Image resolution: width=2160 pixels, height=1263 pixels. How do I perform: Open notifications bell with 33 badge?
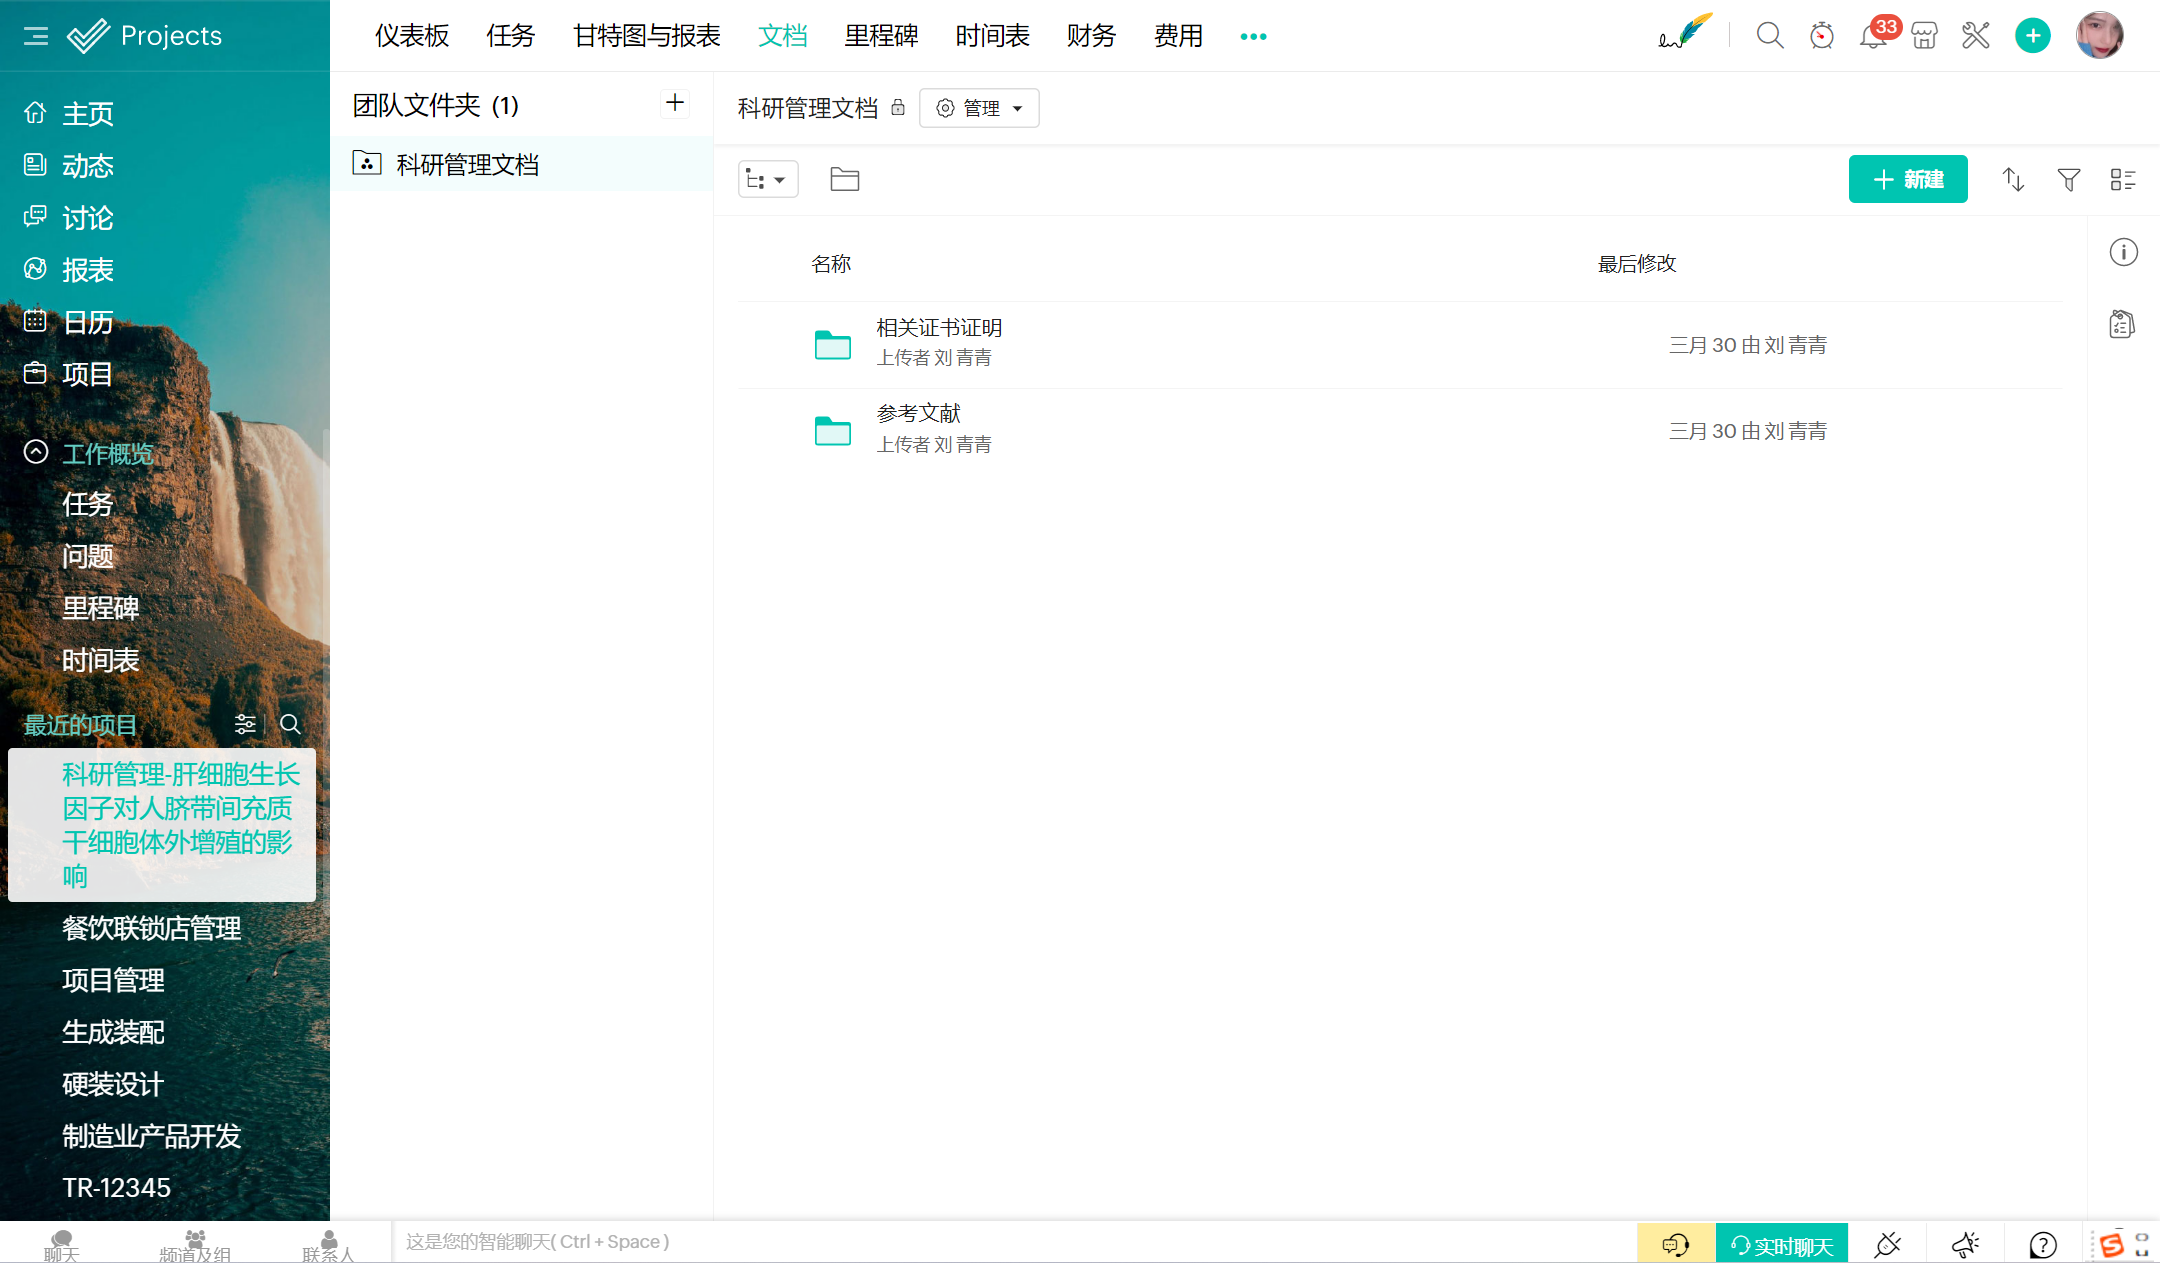pos(1872,36)
